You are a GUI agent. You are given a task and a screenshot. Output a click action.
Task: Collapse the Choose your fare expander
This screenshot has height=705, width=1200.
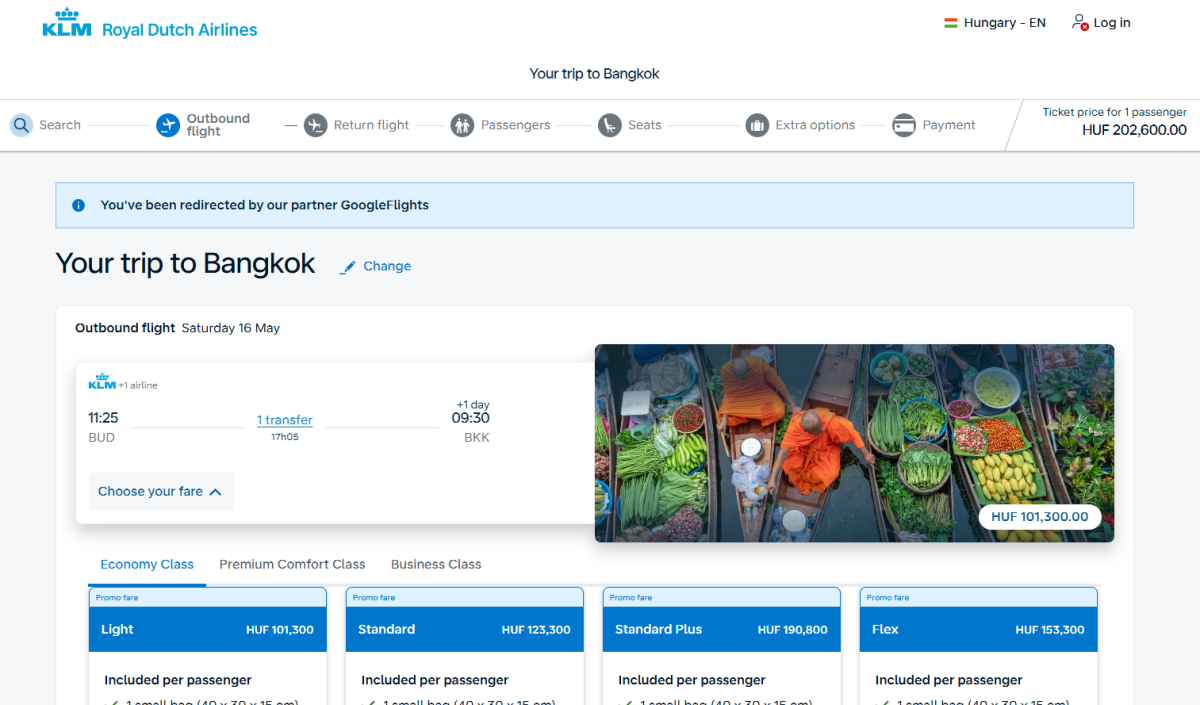click(x=161, y=492)
